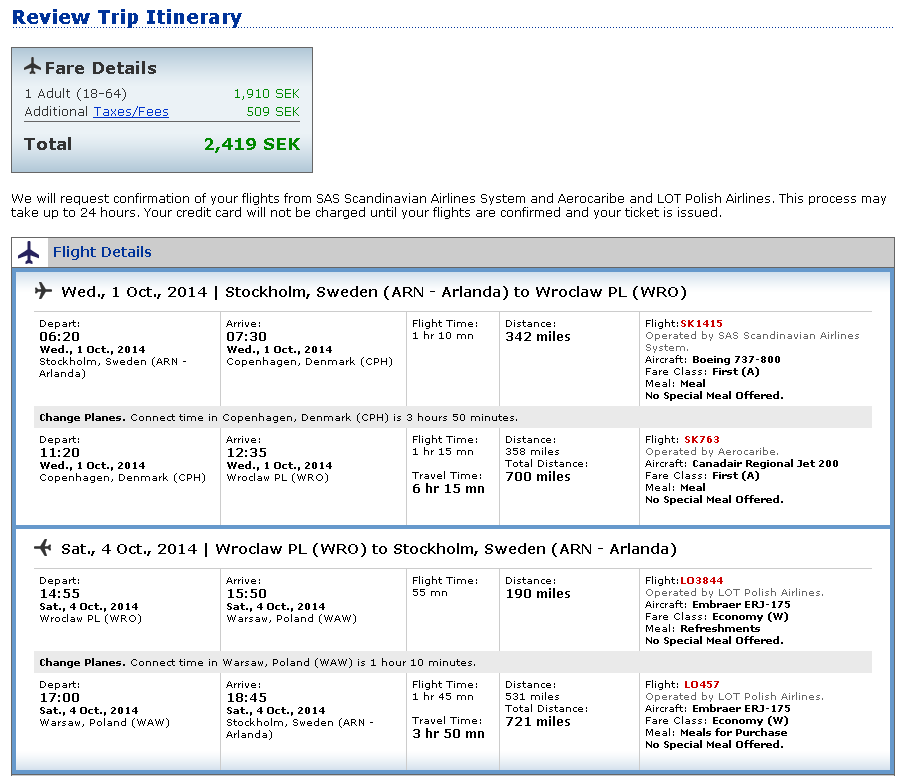Open flight SK1415 details link
Image resolution: width=906 pixels, height=776 pixels.
(701, 324)
